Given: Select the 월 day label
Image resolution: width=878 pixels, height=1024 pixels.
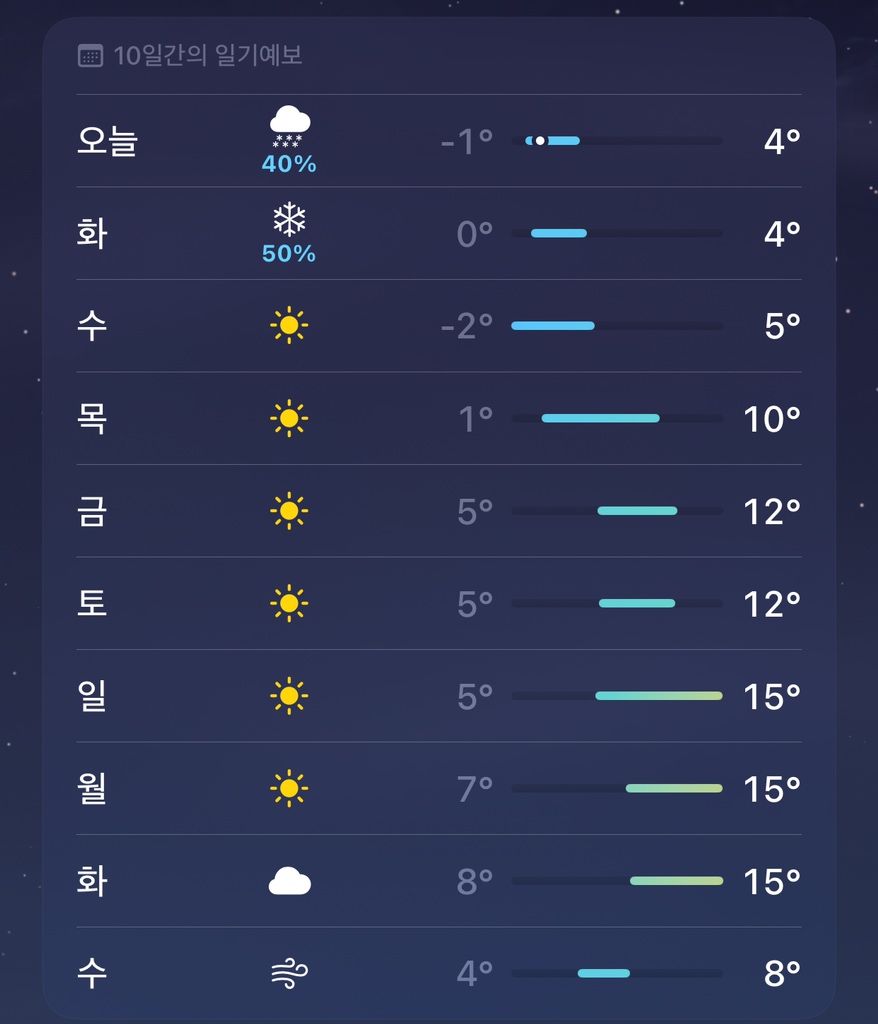Looking at the screenshot, I should point(92,788).
